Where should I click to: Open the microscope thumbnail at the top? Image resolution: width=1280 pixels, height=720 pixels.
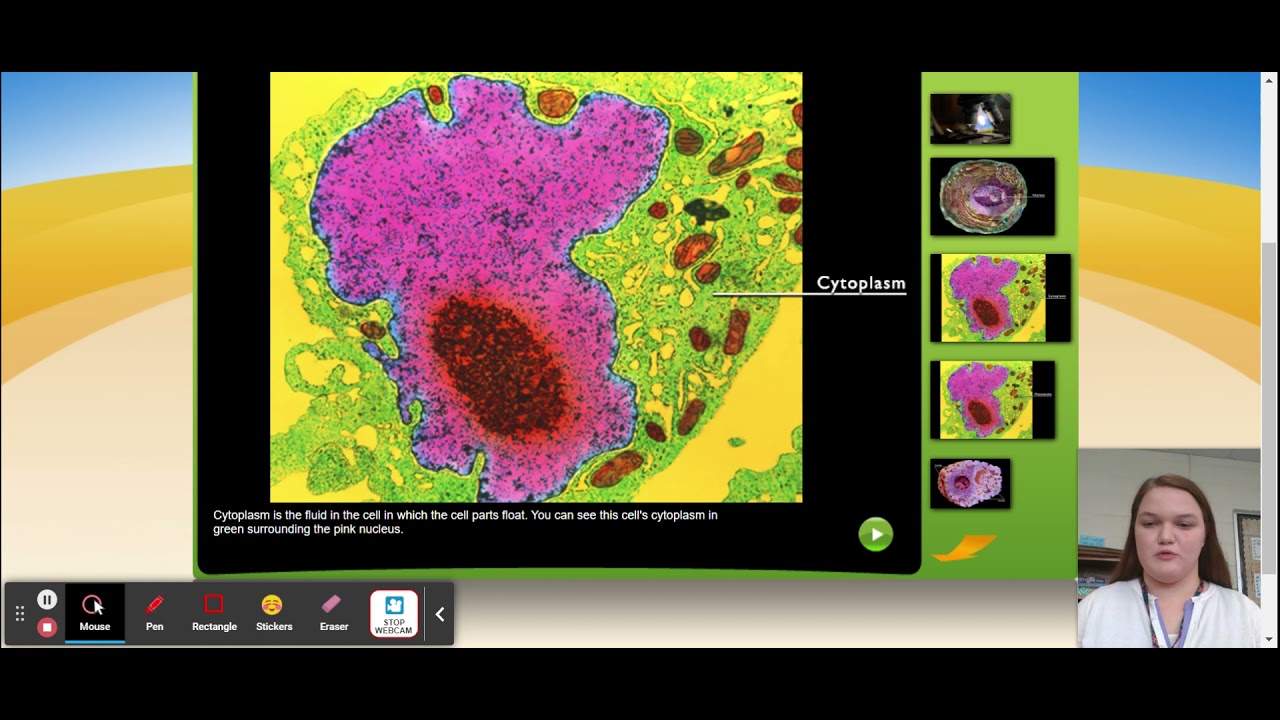coord(970,119)
